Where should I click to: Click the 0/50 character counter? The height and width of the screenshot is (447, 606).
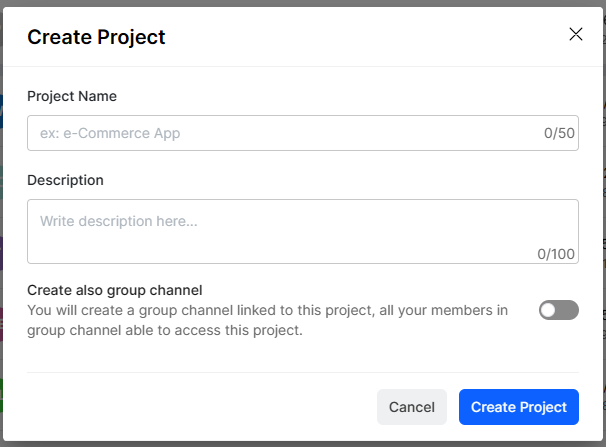pos(559,133)
